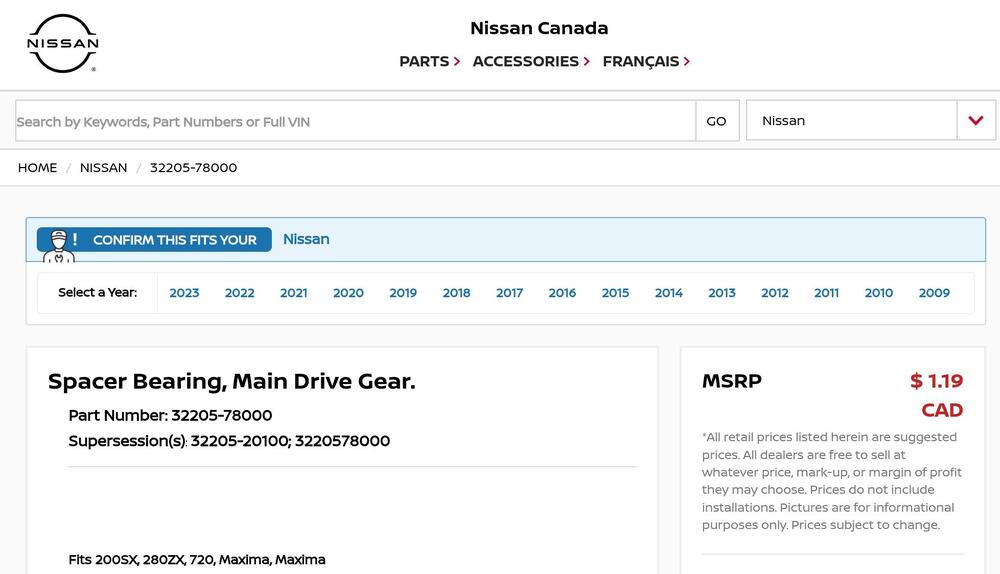Select year 2021

(x=293, y=293)
